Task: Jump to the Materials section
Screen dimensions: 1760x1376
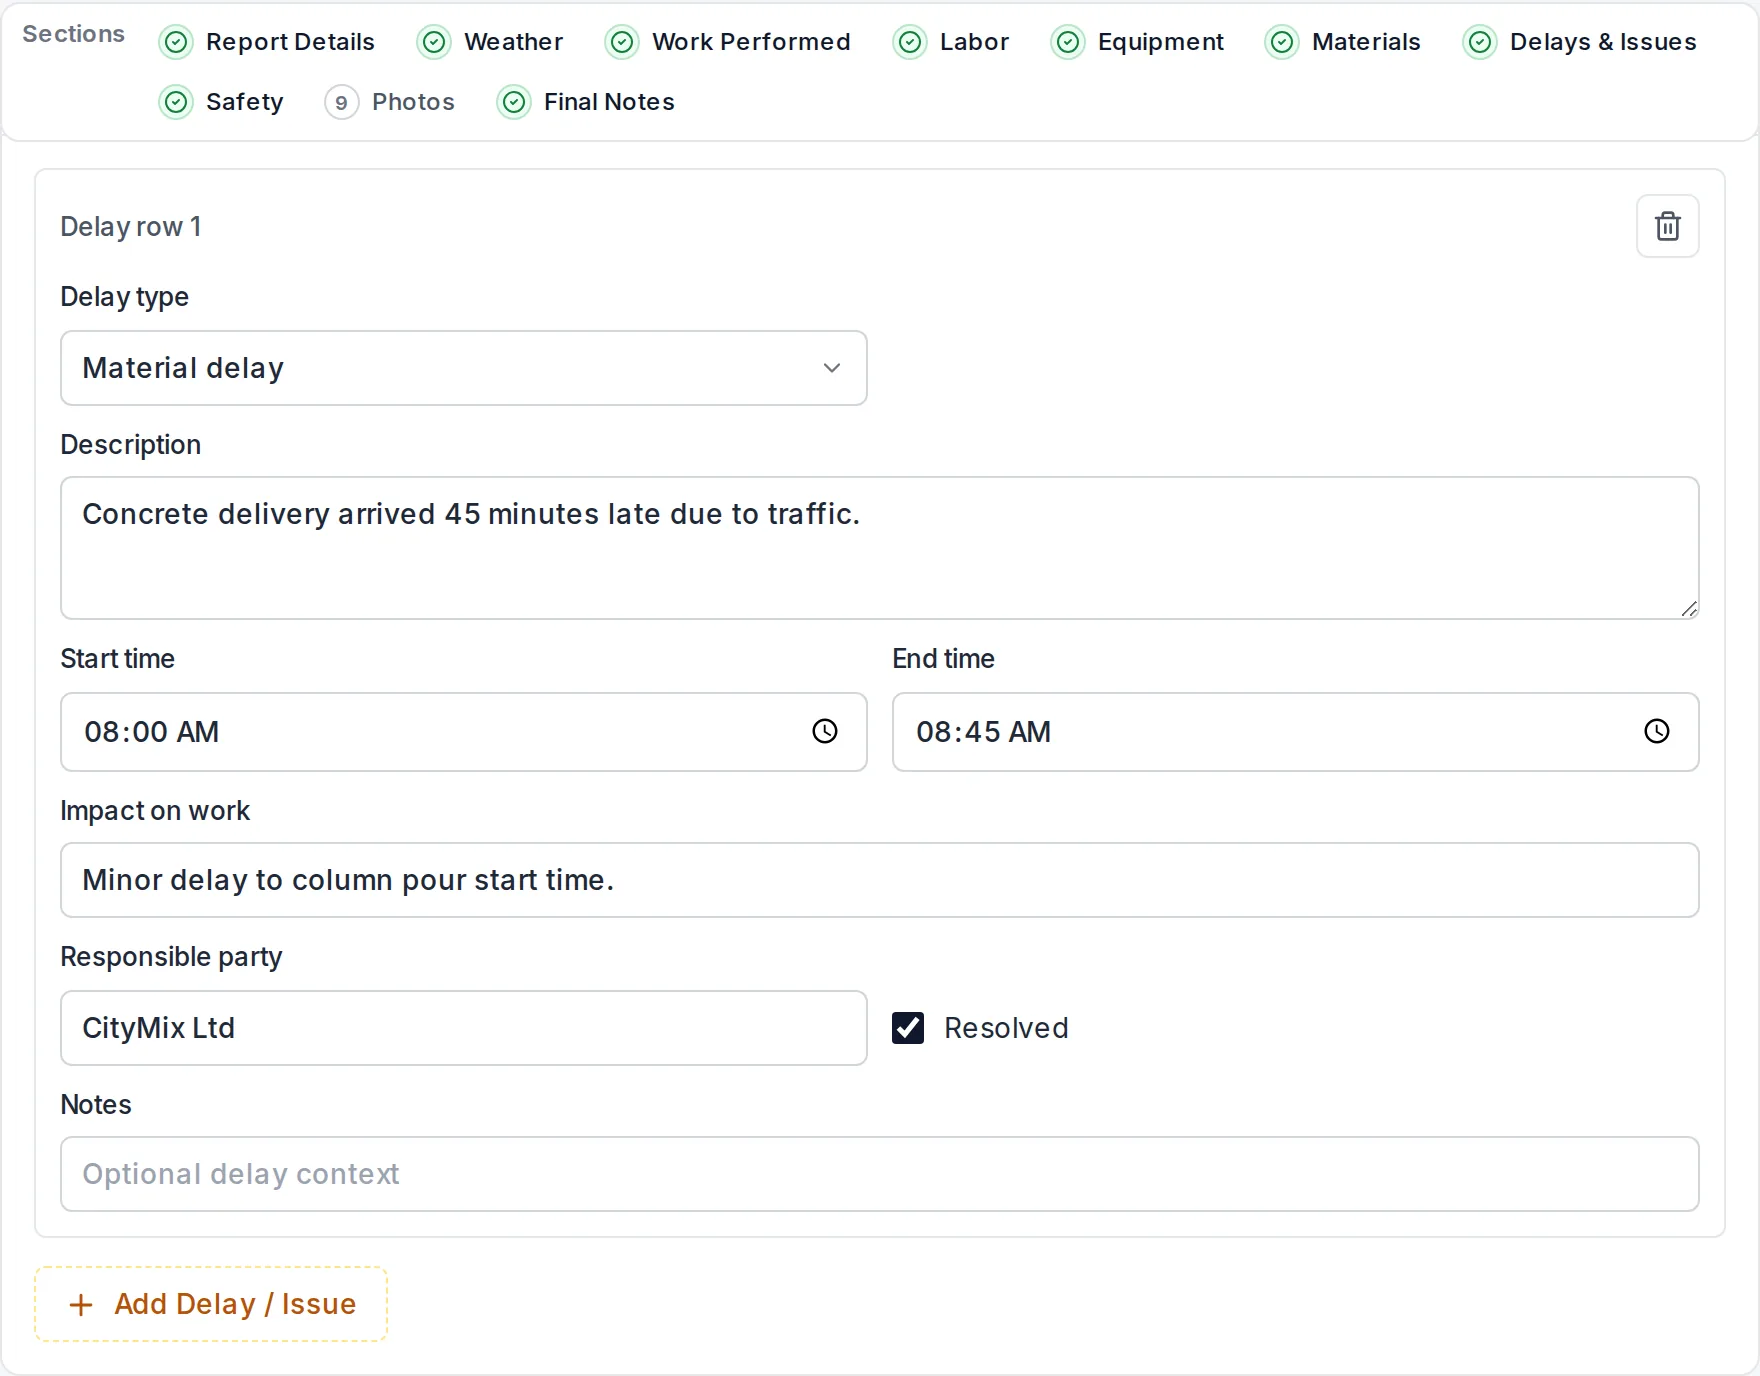Action: click(x=1343, y=42)
